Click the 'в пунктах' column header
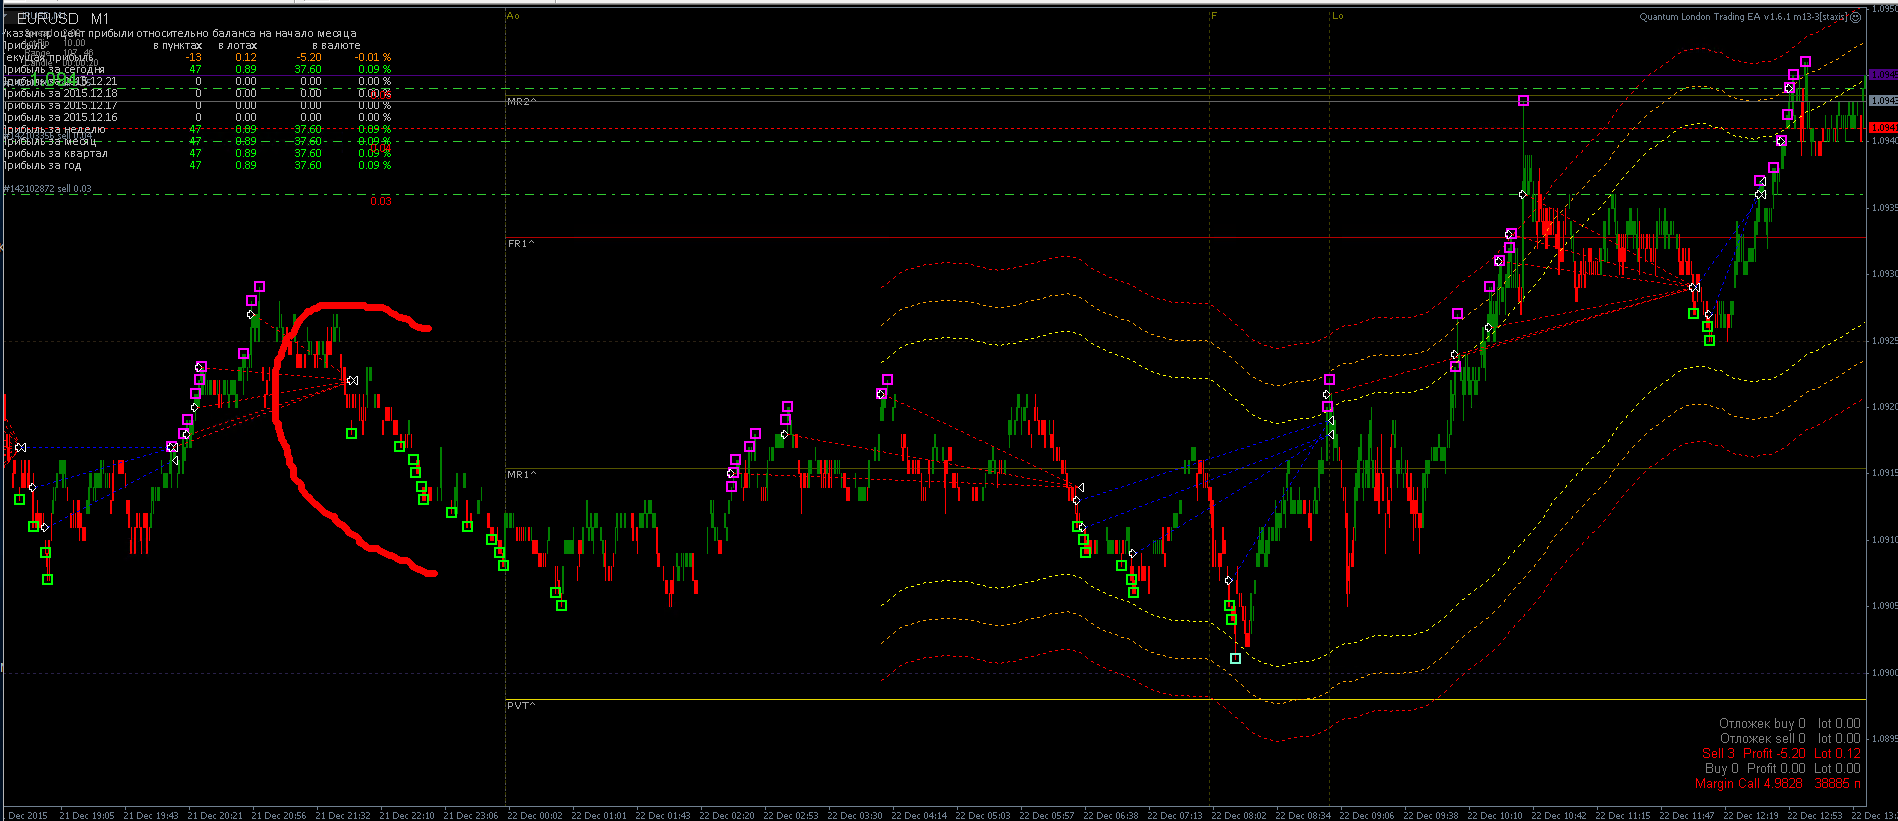 point(178,45)
